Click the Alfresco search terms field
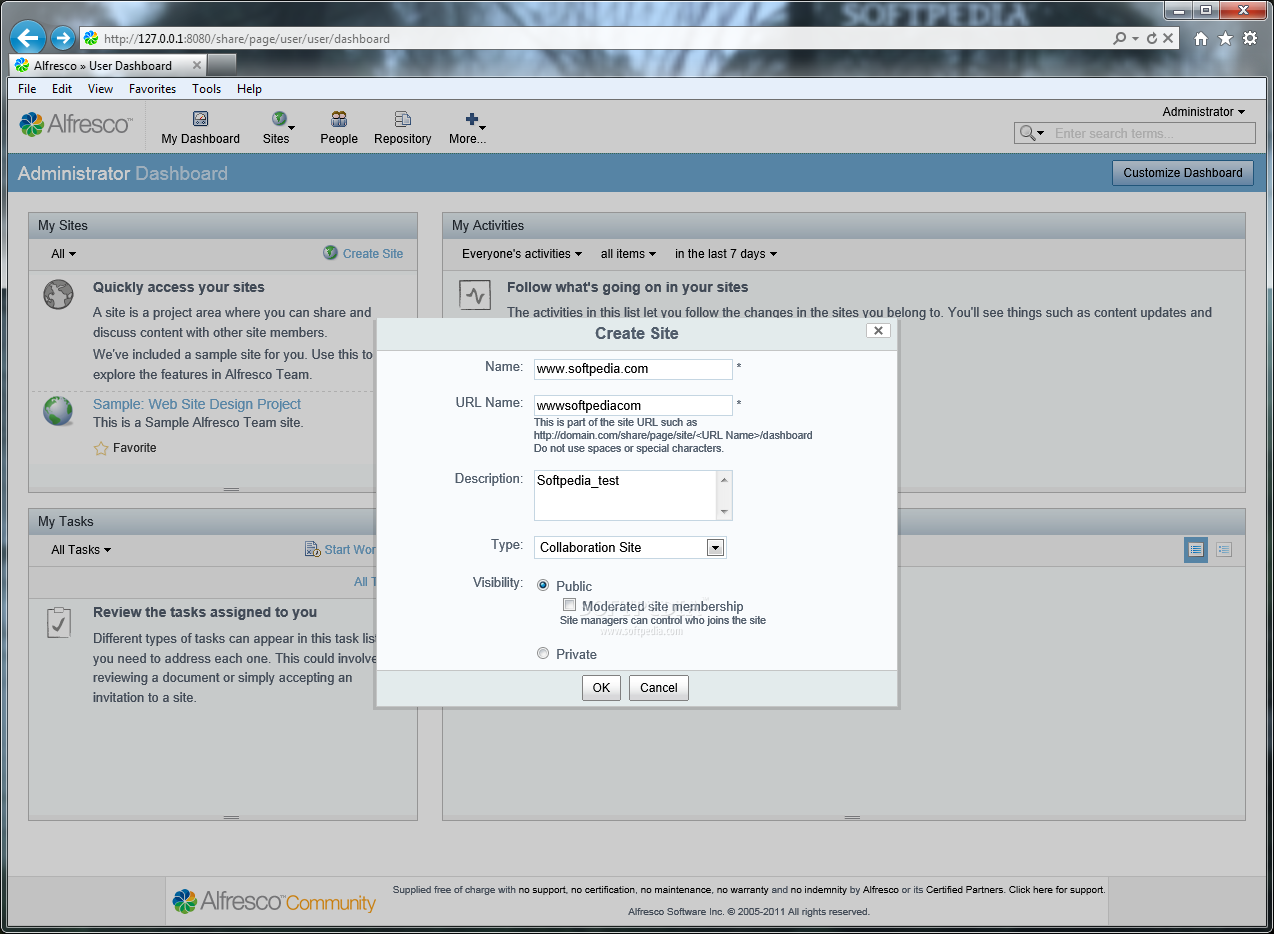The width and height of the screenshot is (1274, 934). click(1153, 133)
